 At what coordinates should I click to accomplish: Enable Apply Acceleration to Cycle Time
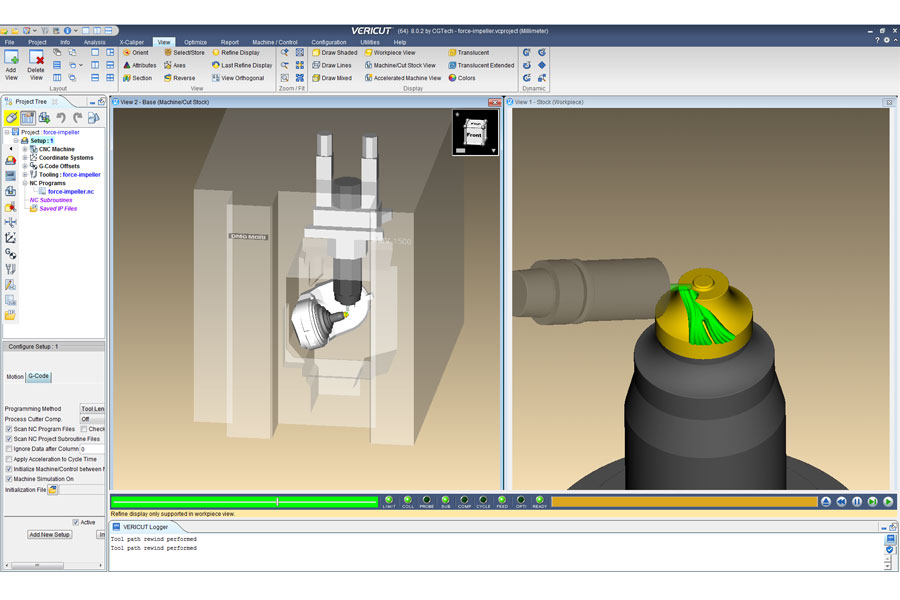point(9,459)
